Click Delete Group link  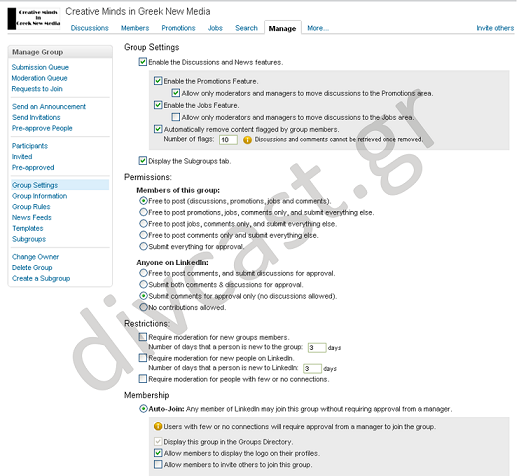(x=32, y=267)
